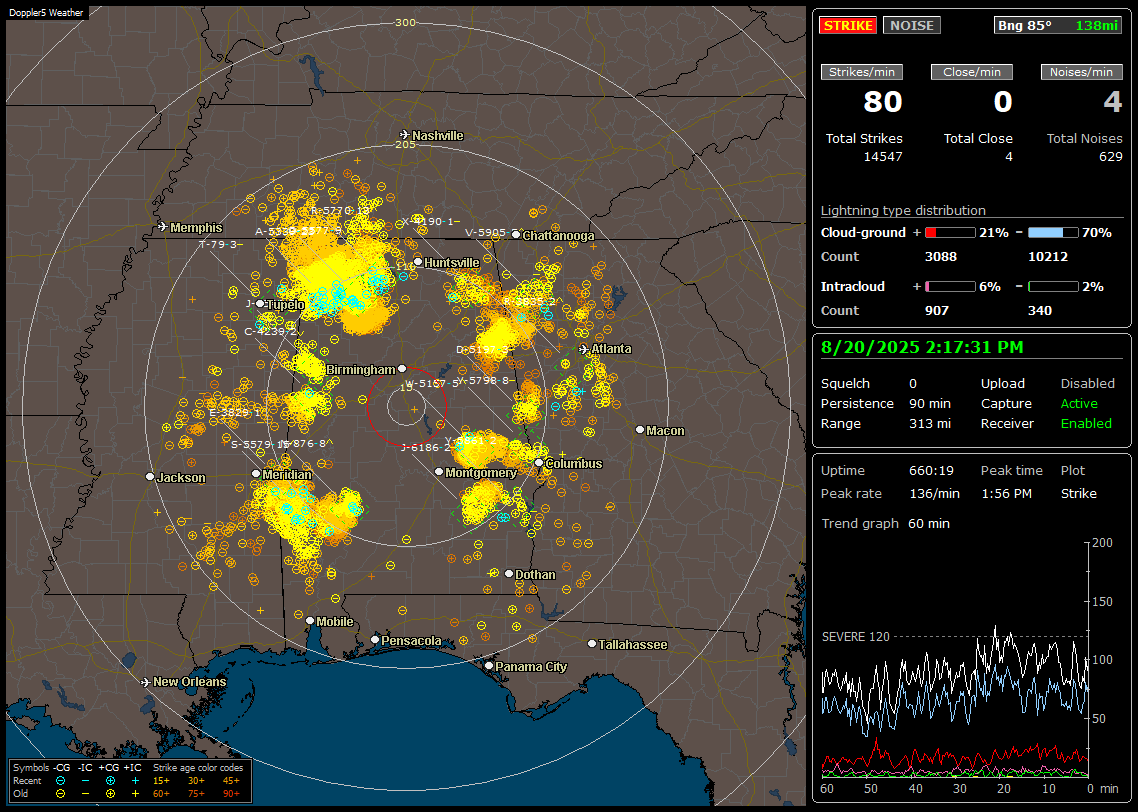
Task: Select the Dothan city dot marker
Action: pyautogui.click(x=509, y=574)
